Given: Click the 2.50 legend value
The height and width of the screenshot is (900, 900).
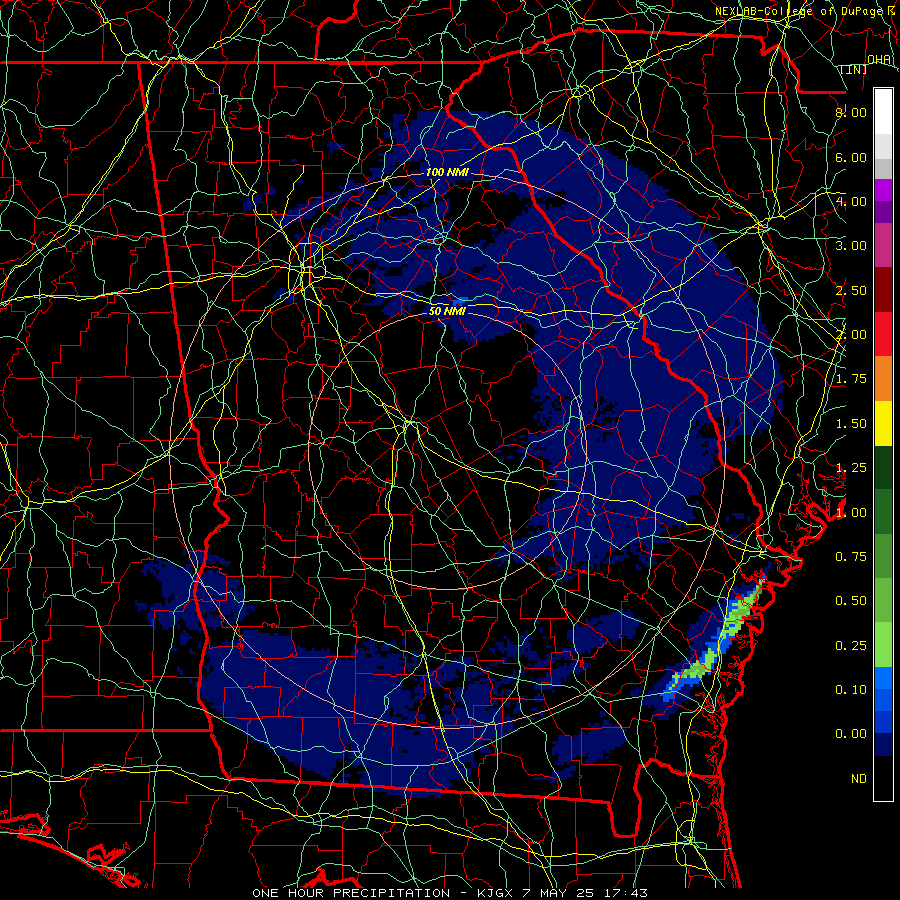Looking at the screenshot, I should [x=851, y=290].
